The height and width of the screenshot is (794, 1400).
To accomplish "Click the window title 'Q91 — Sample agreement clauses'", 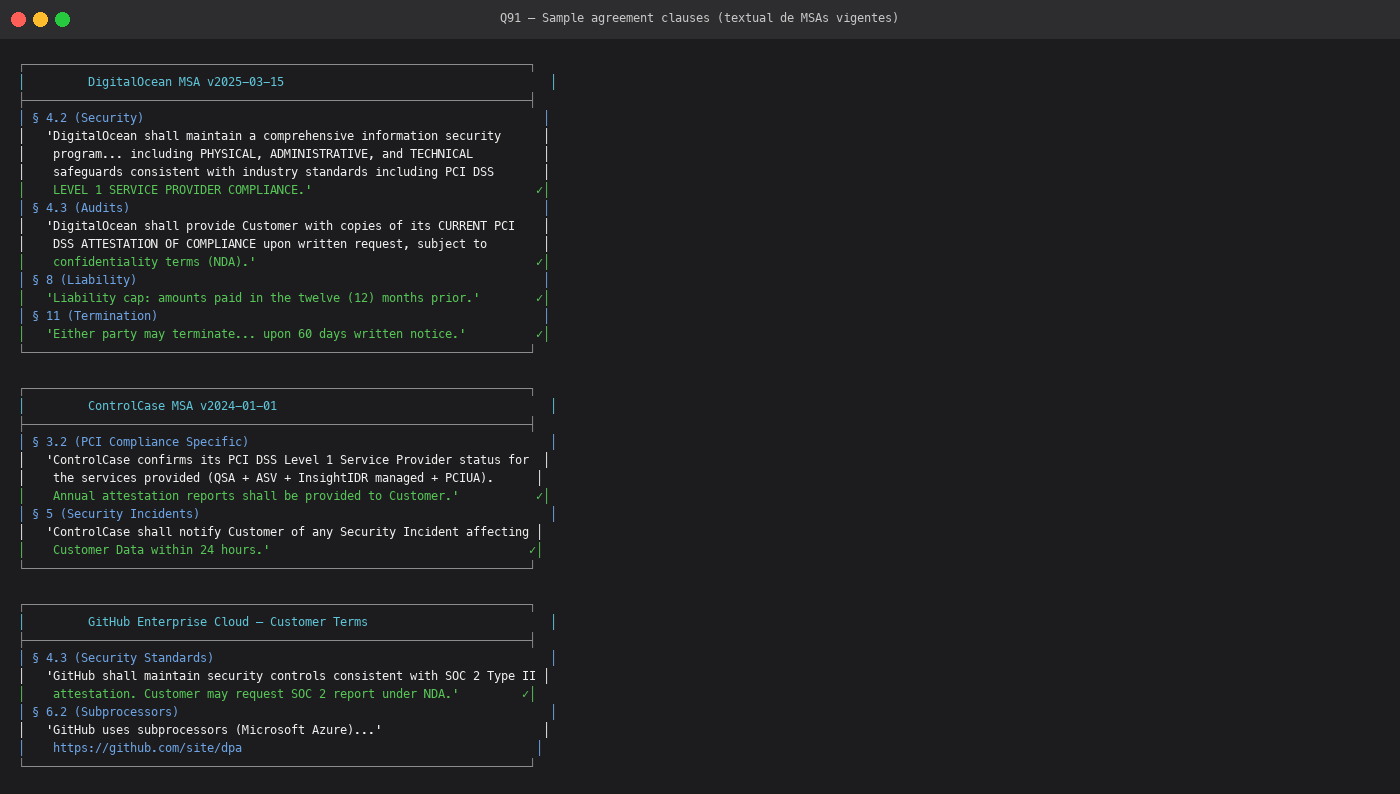I will point(699,18).
